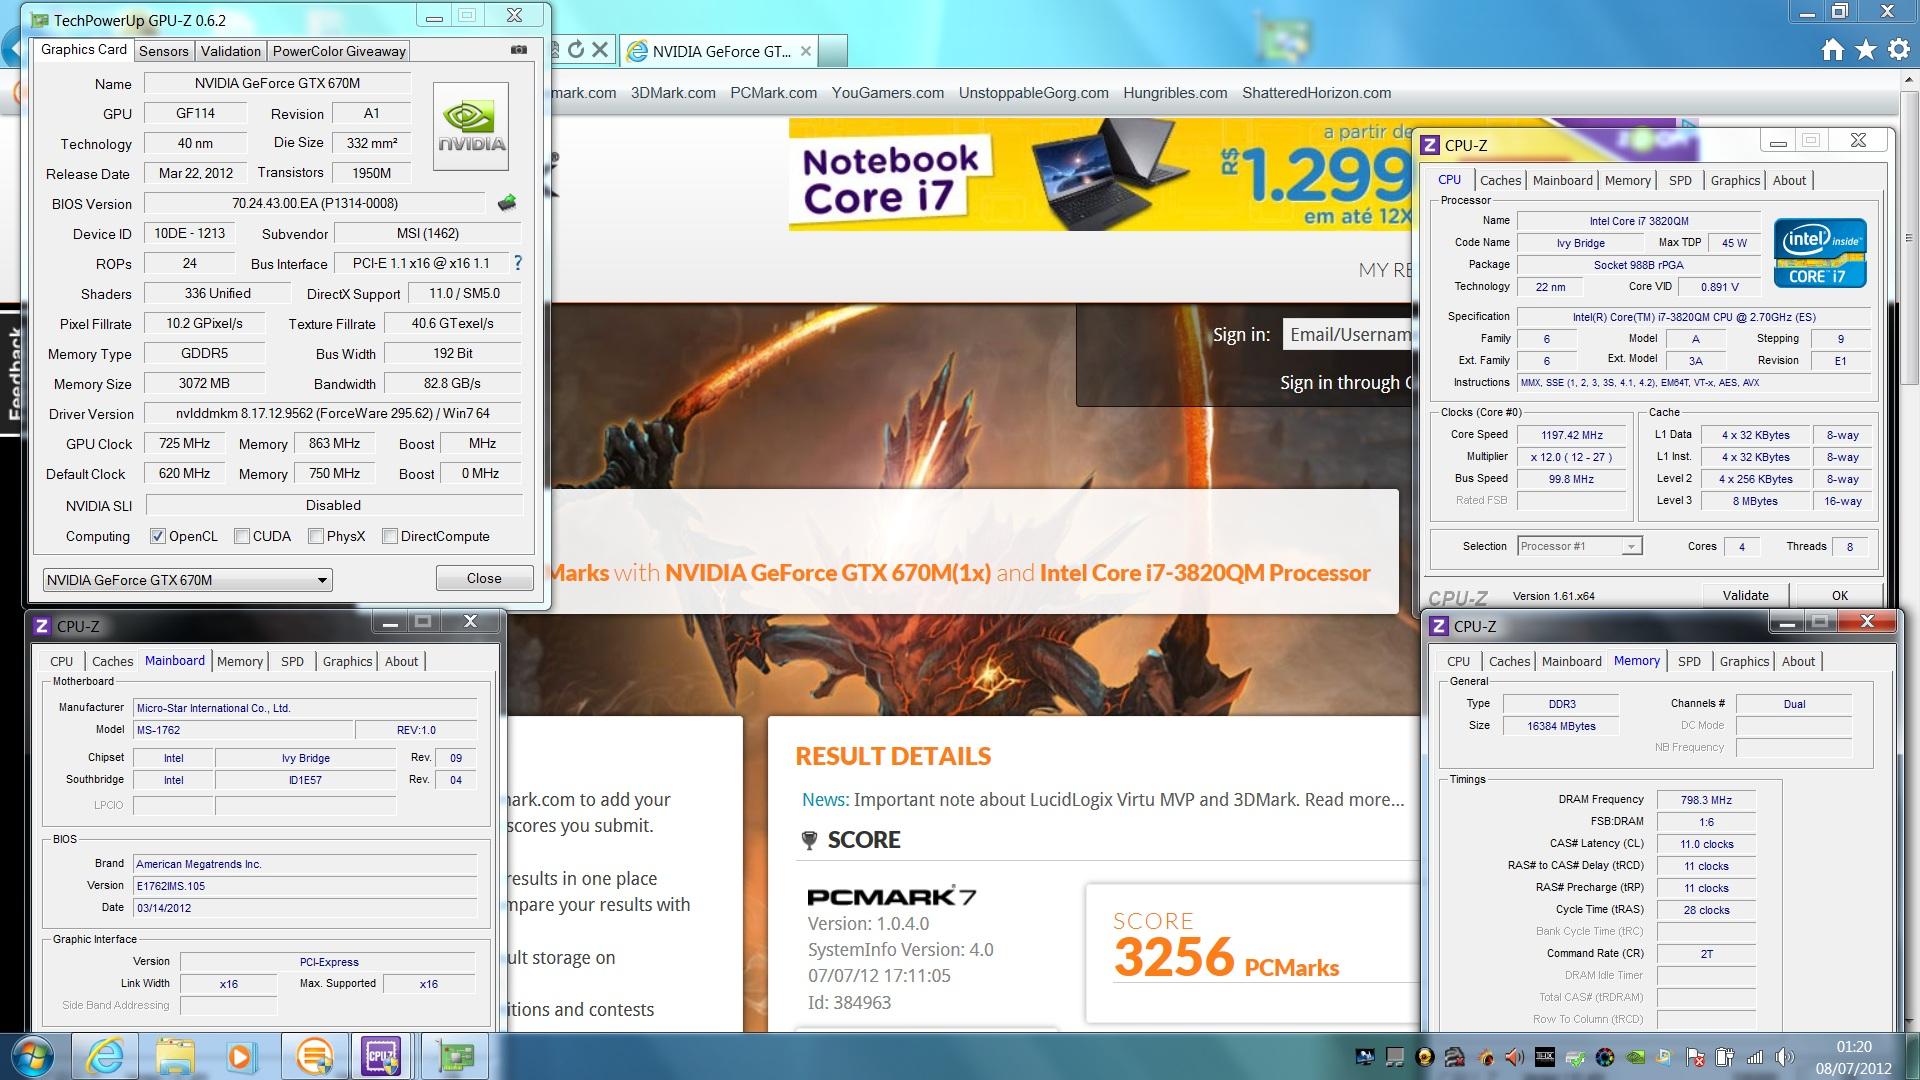Click the Action Center flag tray icon

1695,1057
